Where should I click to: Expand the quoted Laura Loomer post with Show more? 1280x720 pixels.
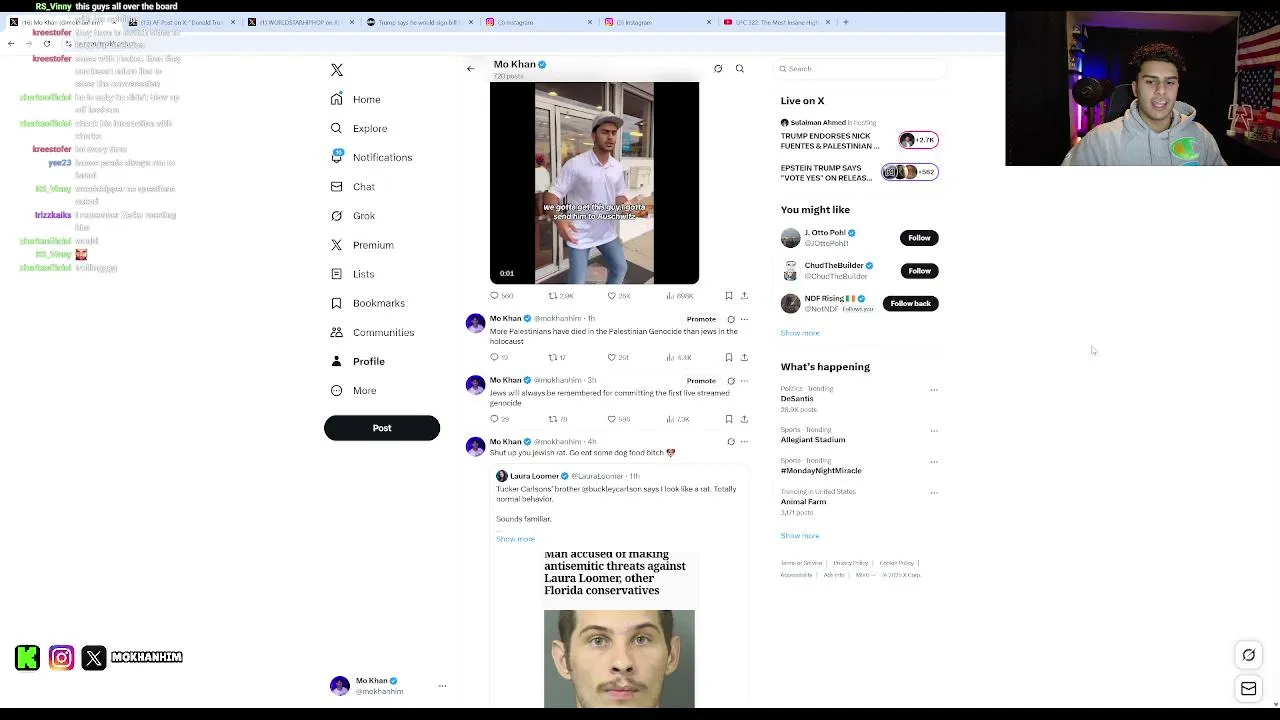(515, 539)
